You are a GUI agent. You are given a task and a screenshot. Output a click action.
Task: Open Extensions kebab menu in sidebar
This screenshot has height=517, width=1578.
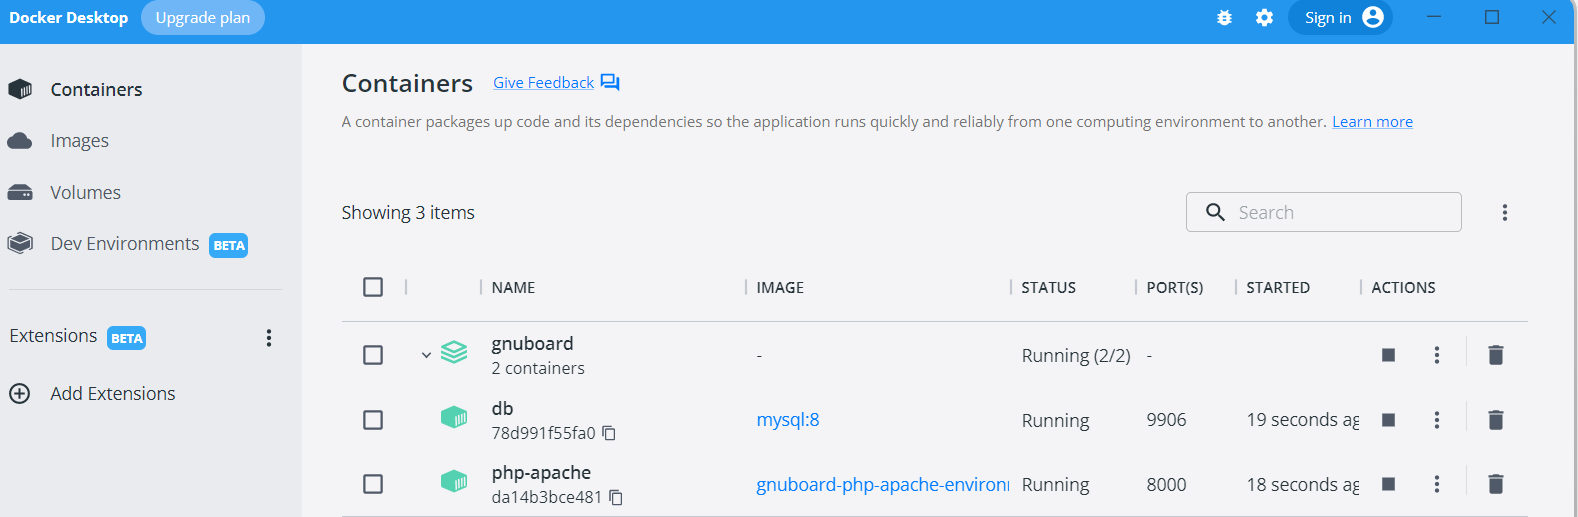coord(269,338)
